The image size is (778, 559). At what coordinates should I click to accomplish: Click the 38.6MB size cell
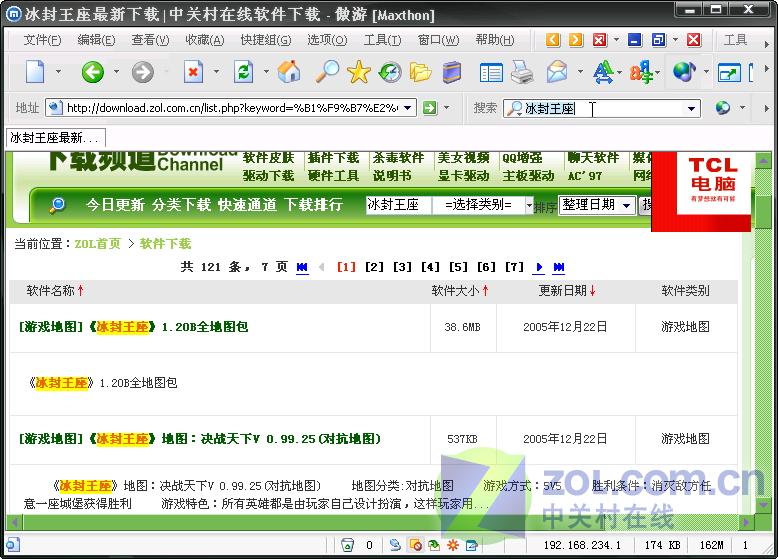(462, 327)
